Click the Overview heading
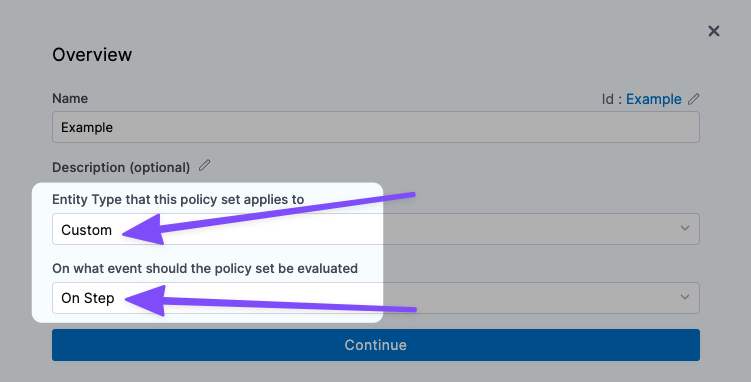This screenshot has width=751, height=382. pos(92,55)
